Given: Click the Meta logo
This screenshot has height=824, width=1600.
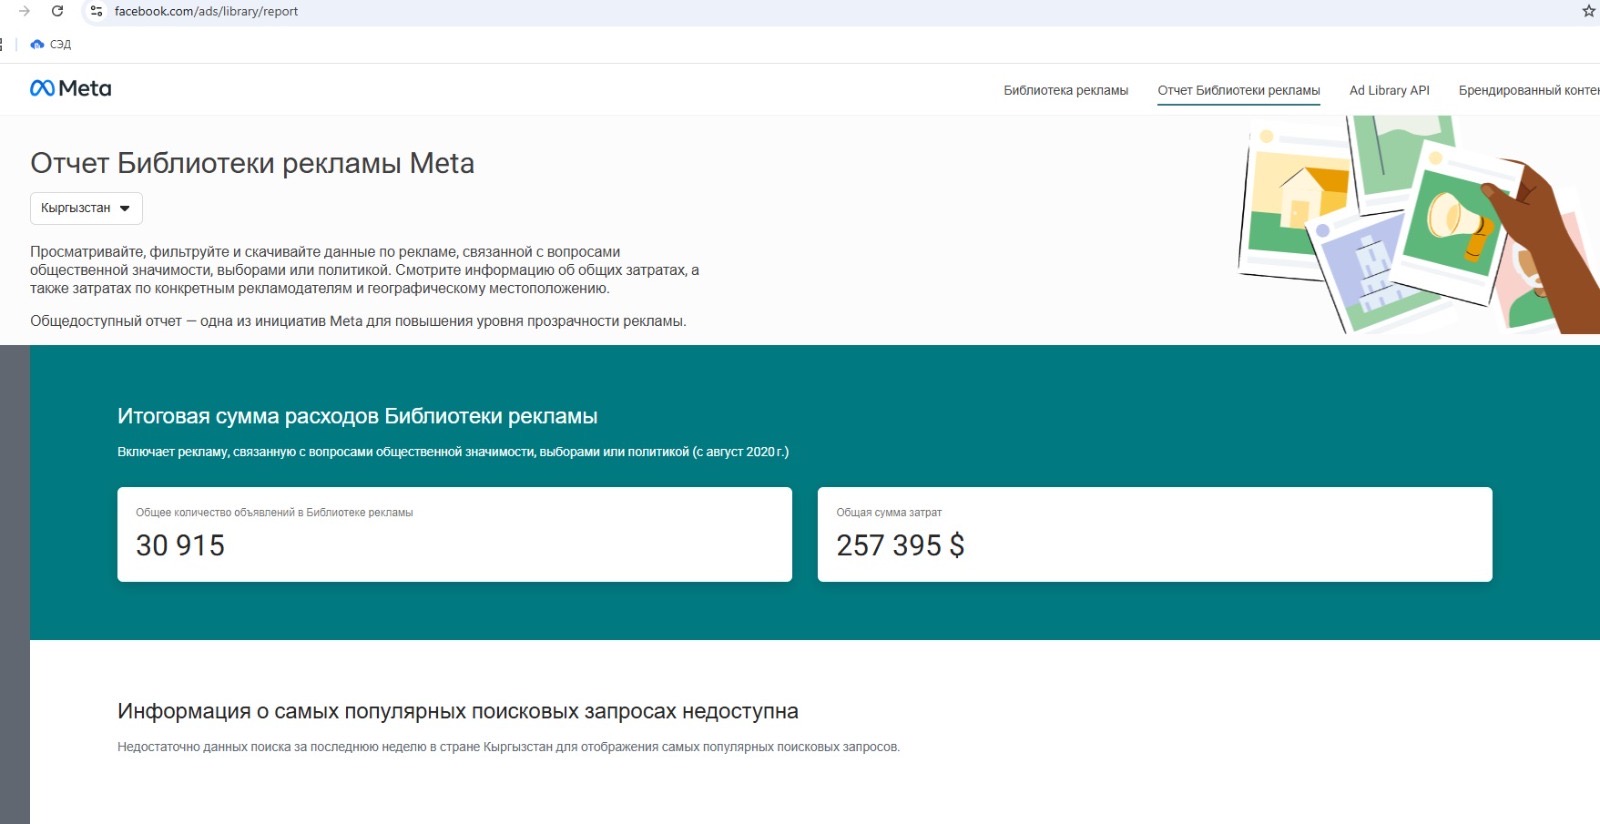Looking at the screenshot, I should [71, 88].
